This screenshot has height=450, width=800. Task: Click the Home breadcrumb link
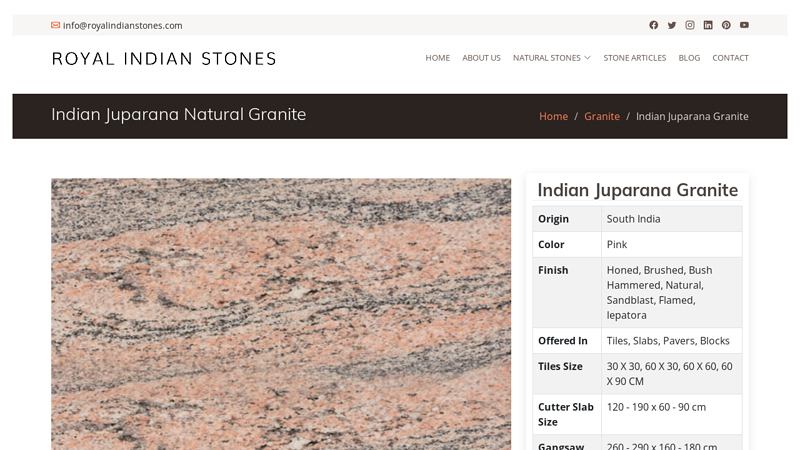coord(554,116)
